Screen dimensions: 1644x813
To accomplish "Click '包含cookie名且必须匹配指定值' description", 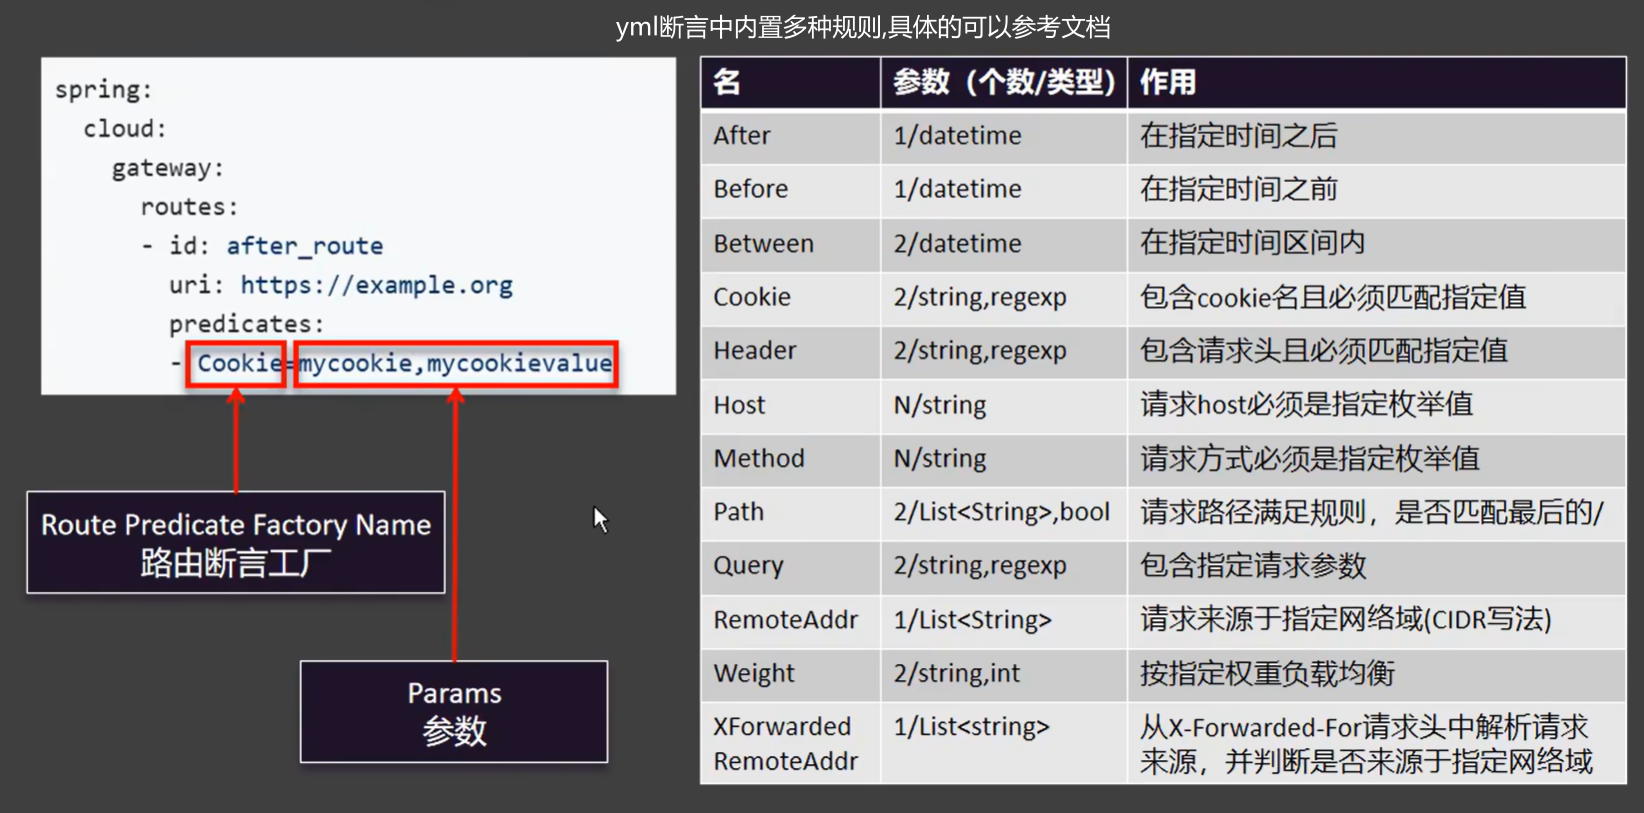I will point(1333,297).
